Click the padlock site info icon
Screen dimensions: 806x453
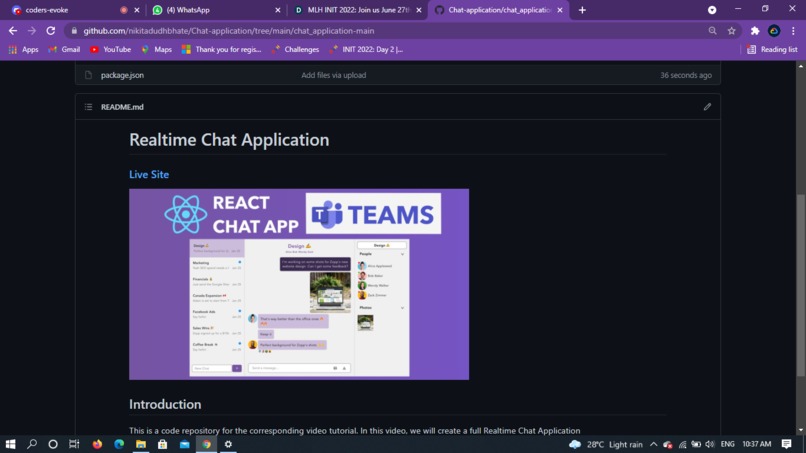click(74, 31)
